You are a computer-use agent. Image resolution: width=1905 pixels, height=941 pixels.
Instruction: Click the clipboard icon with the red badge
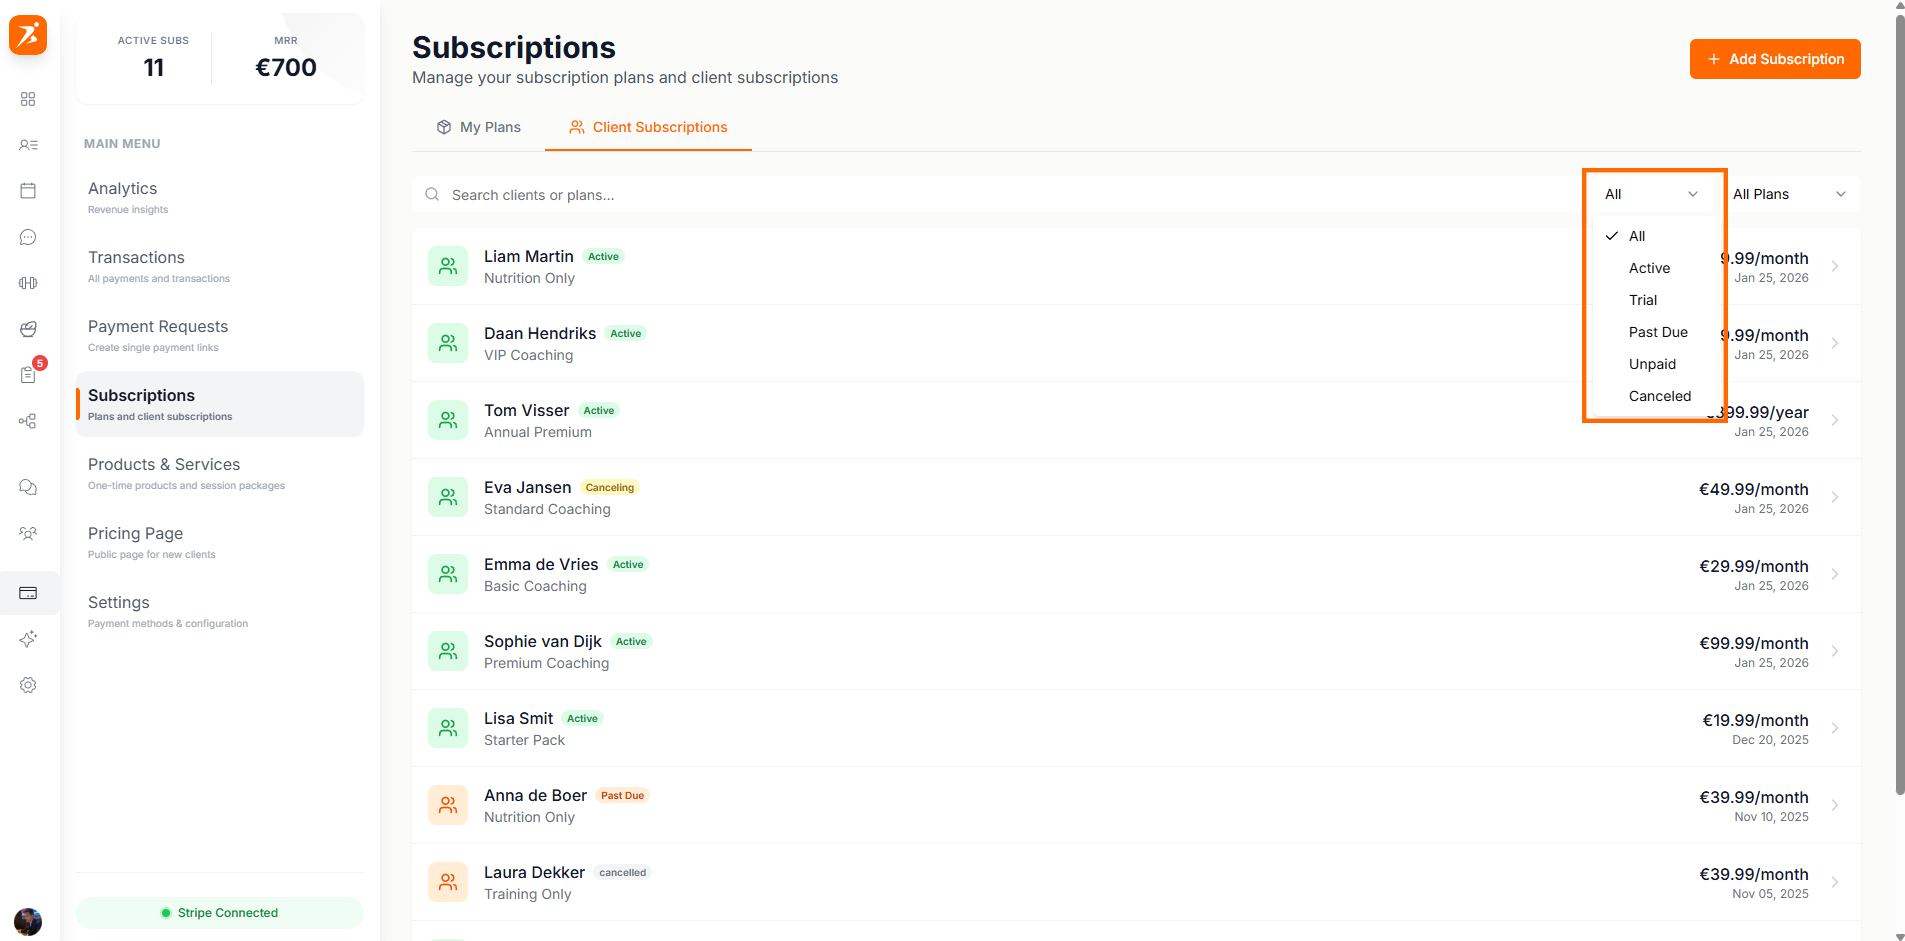point(28,374)
